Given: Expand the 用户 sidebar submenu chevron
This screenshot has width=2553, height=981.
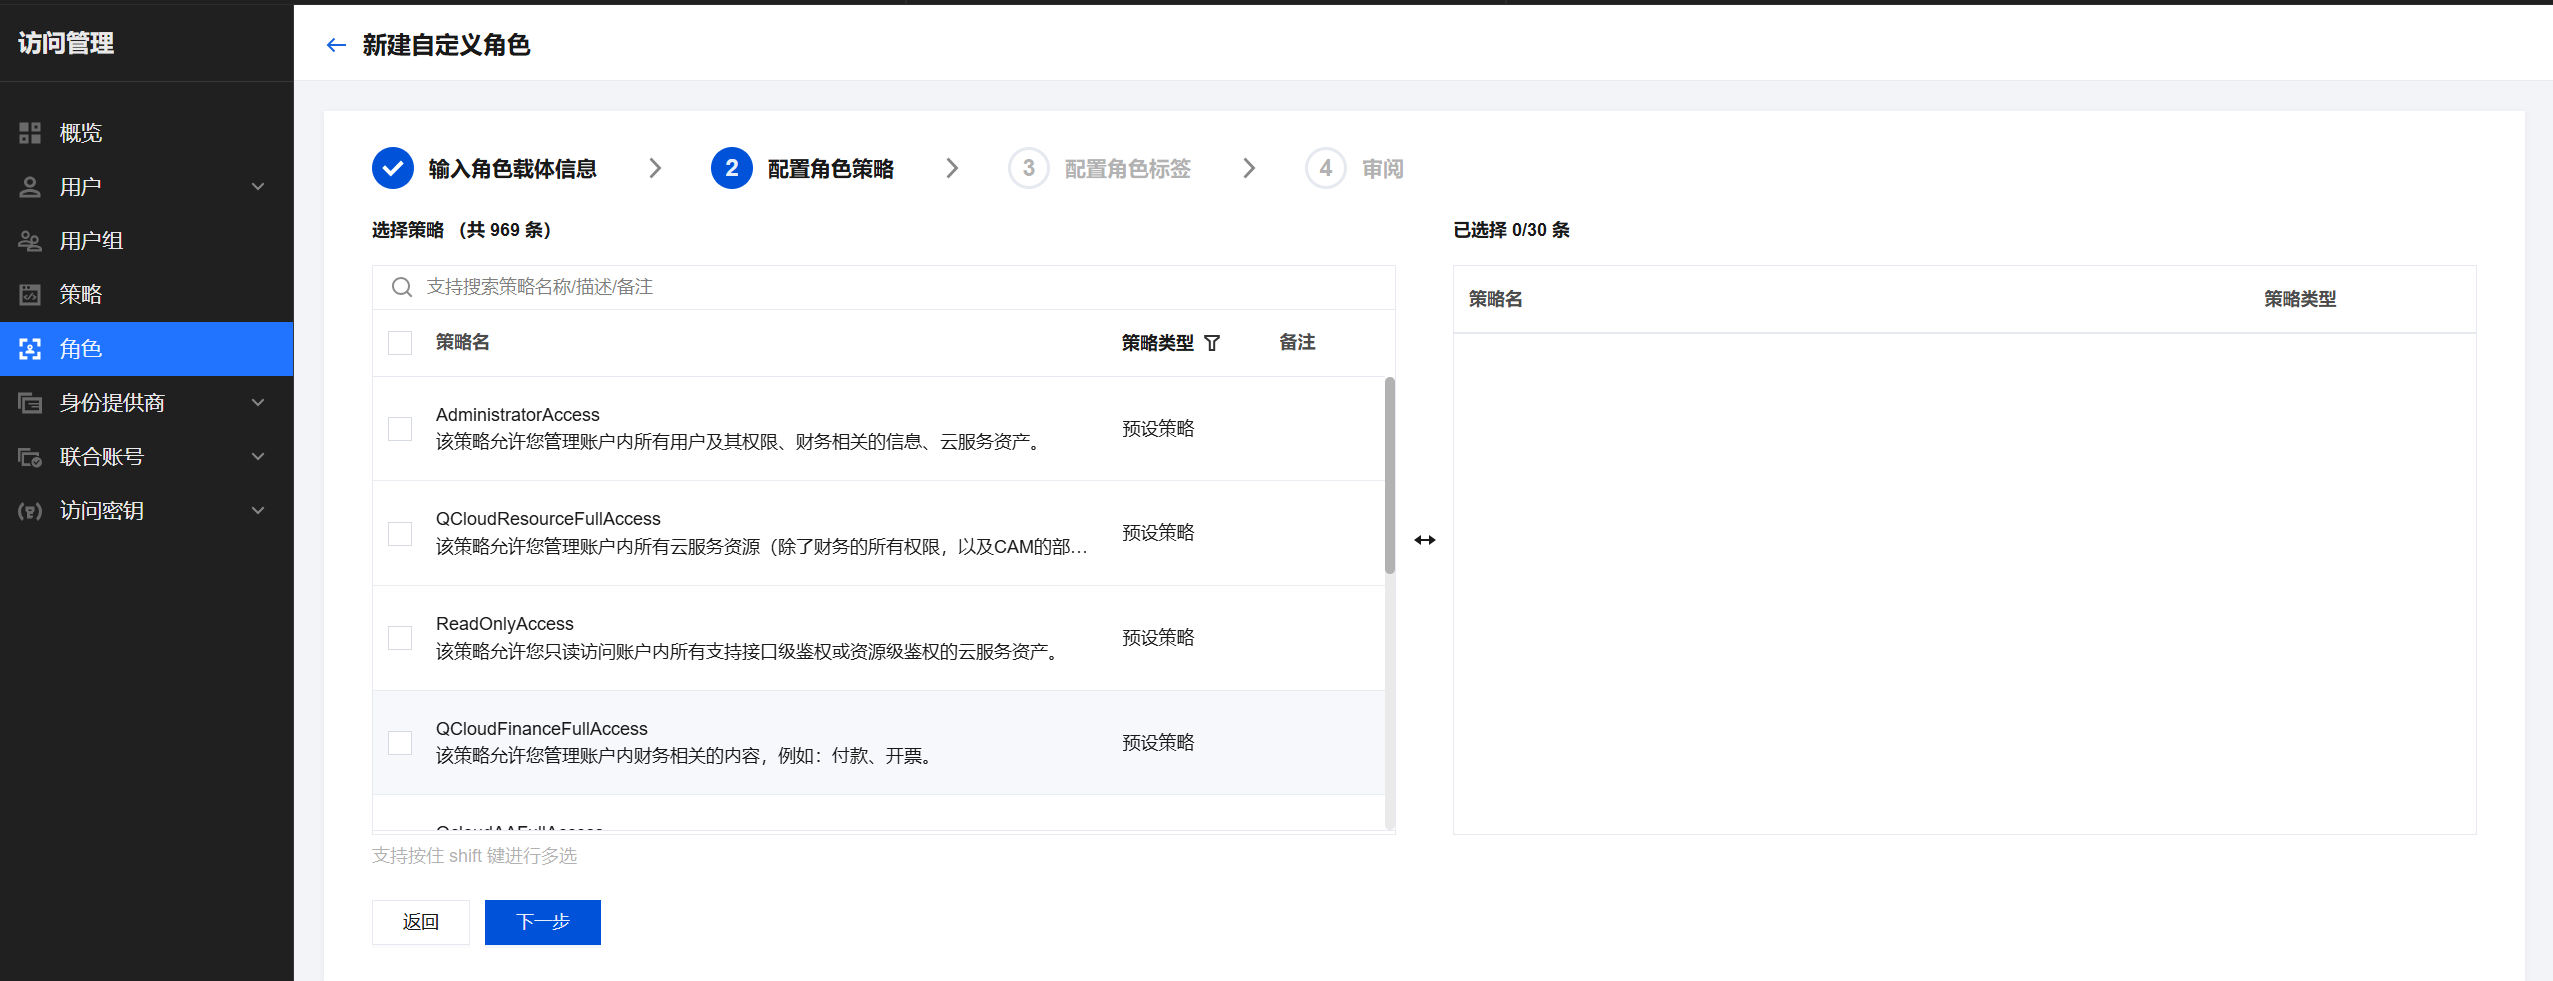Looking at the screenshot, I should click(x=258, y=187).
